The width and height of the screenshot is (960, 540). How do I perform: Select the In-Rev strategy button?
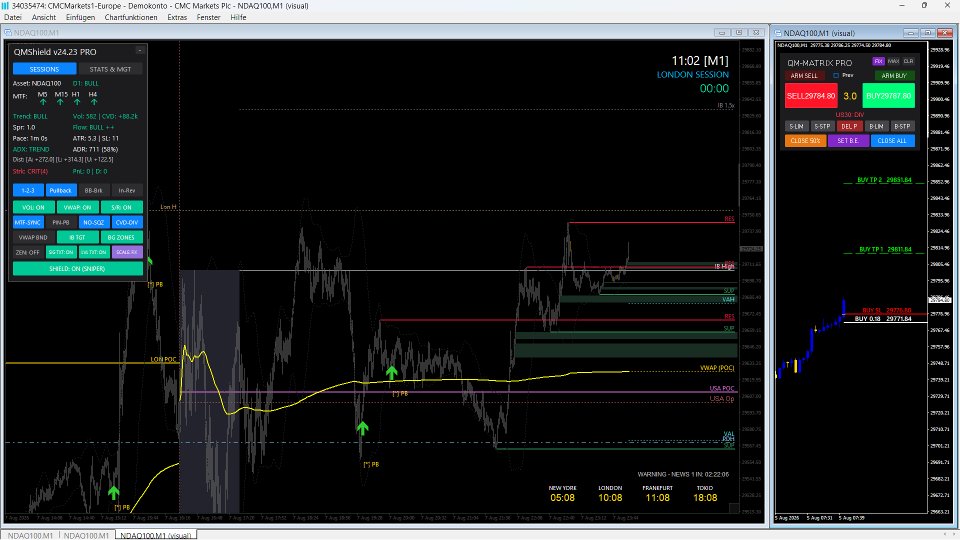[127, 190]
